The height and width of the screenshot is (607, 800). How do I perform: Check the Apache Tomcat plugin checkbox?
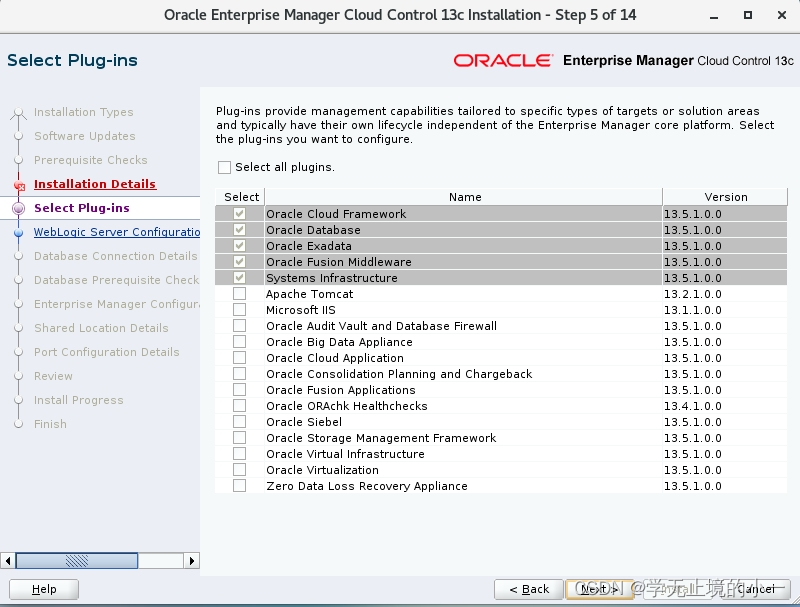click(x=238, y=294)
